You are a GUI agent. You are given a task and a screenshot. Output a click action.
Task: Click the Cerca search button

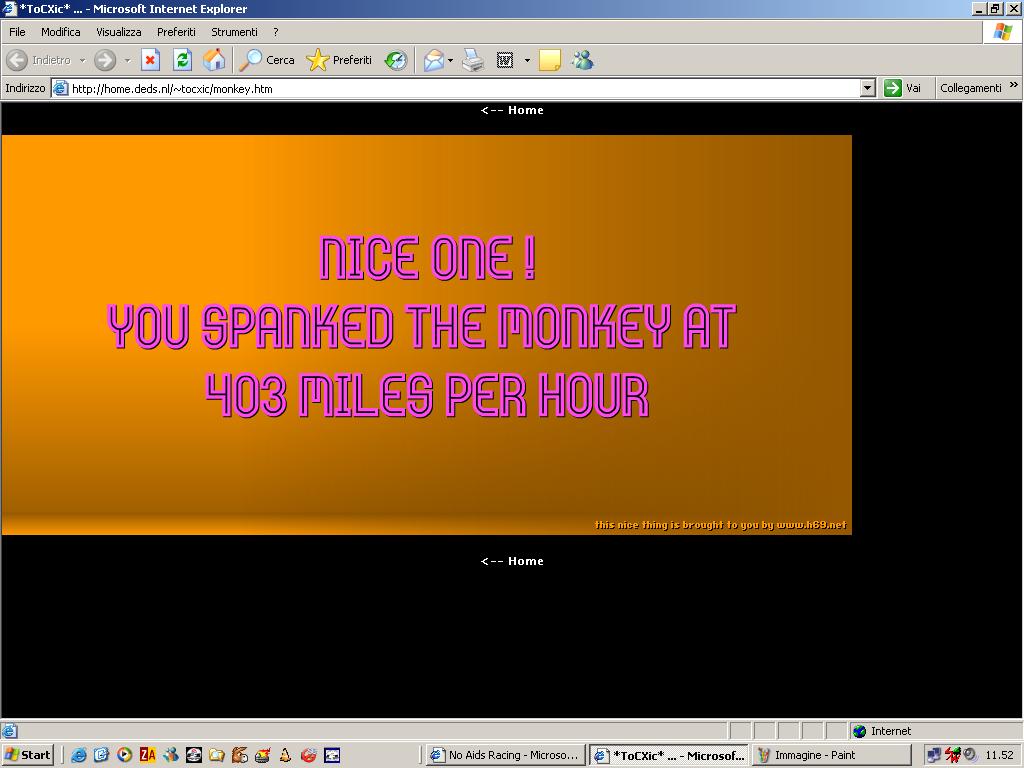click(x=267, y=60)
